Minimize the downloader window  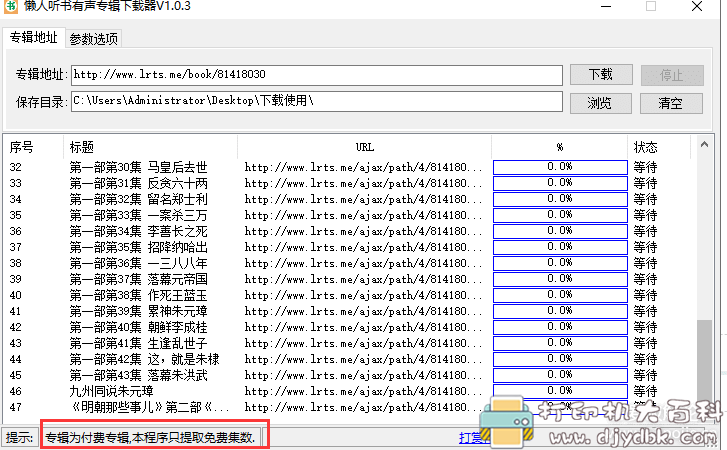[606, 6]
